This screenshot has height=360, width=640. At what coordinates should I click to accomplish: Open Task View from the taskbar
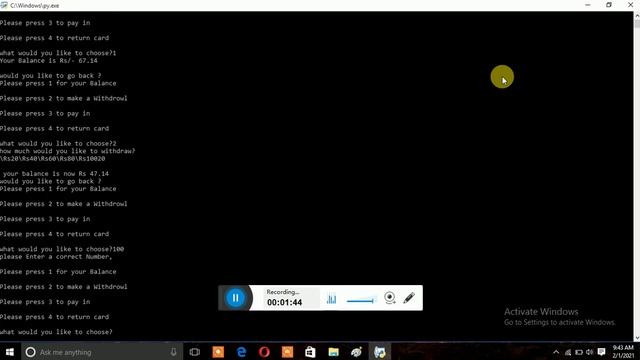[x=195, y=352]
